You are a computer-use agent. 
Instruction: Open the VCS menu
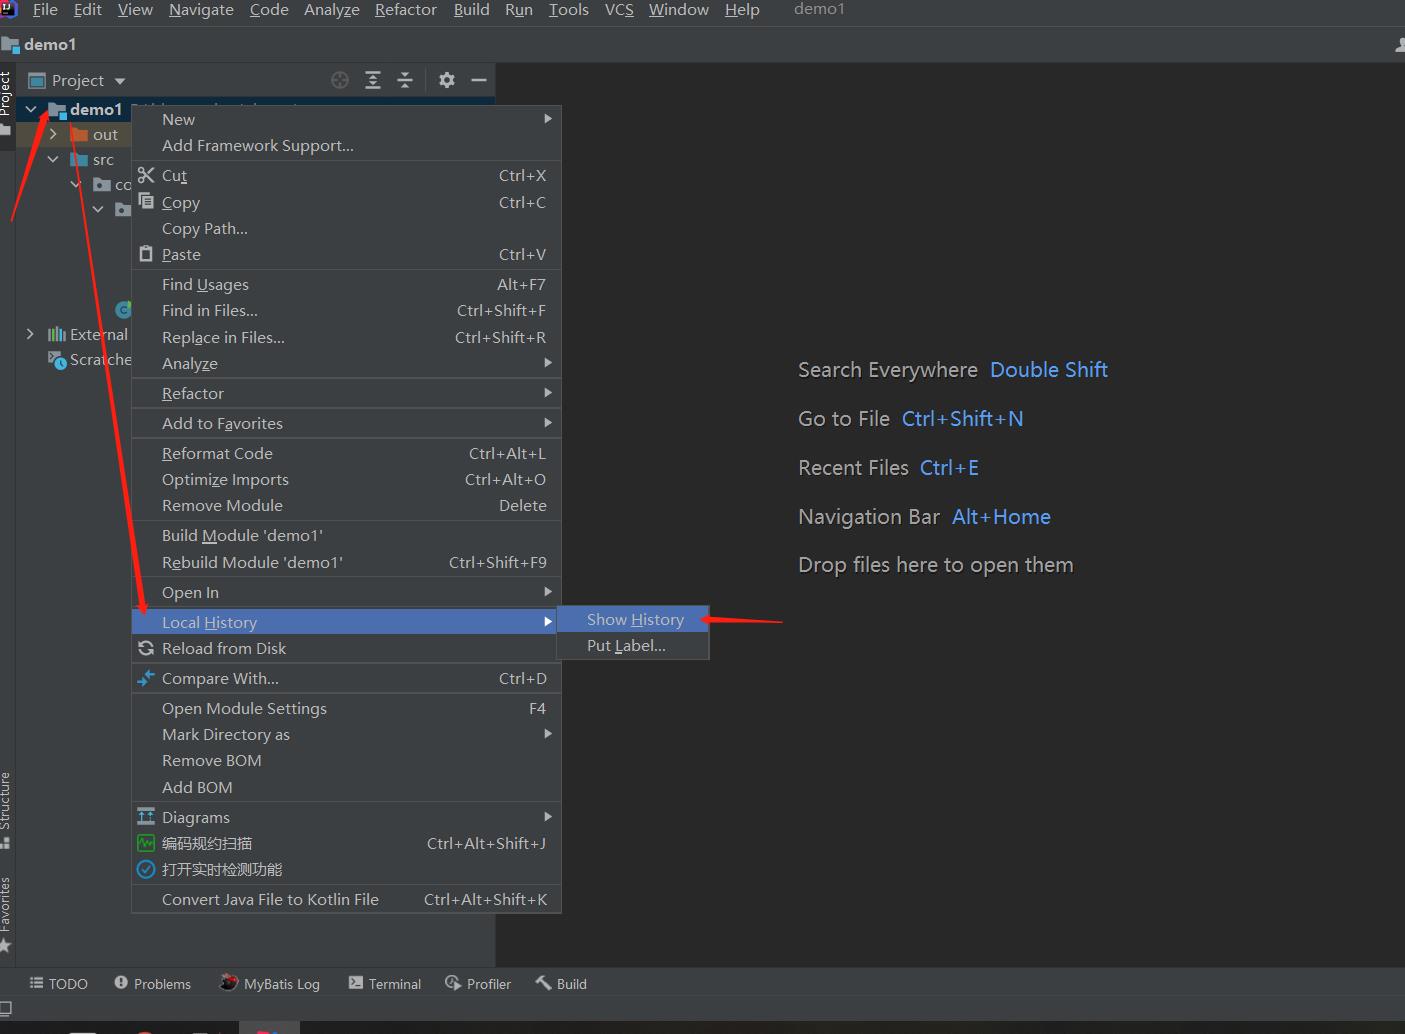point(619,10)
